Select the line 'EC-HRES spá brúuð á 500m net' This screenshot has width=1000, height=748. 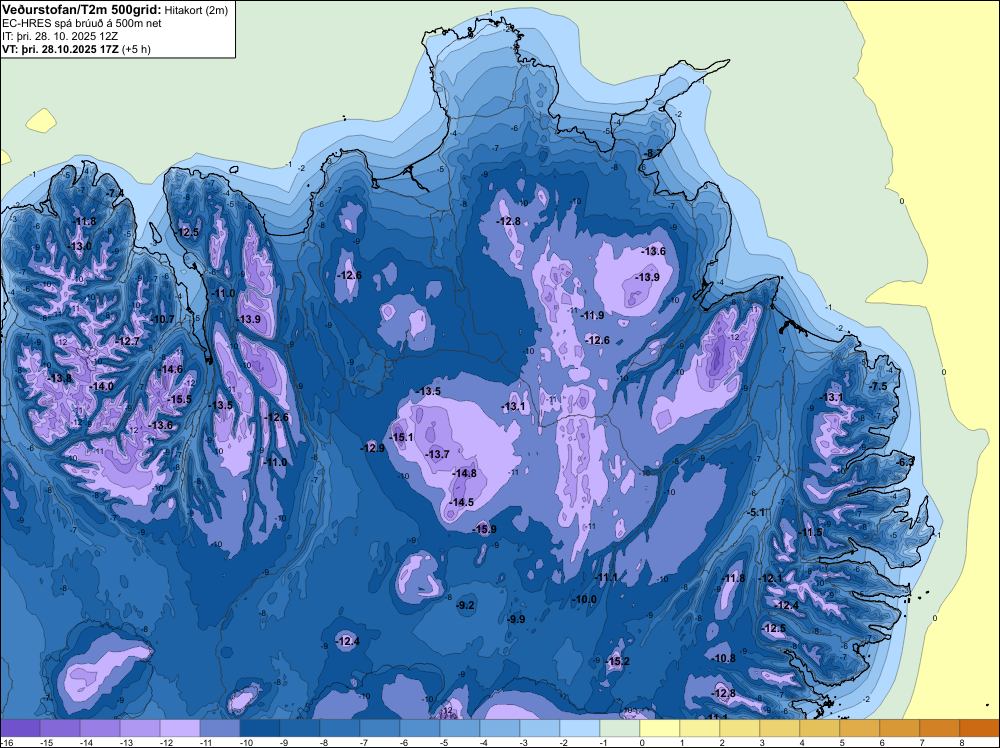(82, 24)
